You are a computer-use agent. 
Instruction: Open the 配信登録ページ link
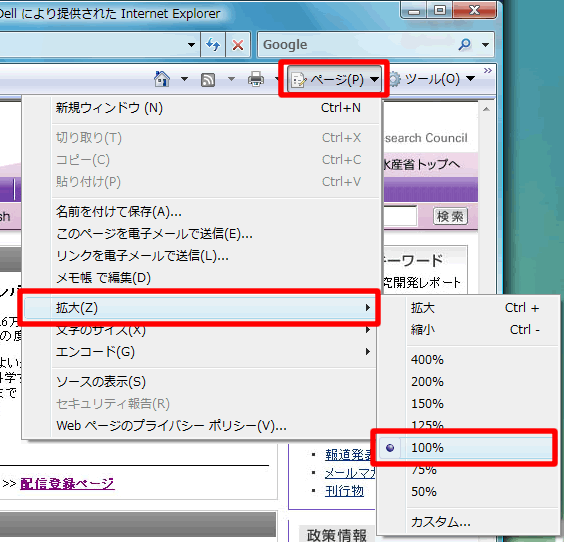[67, 483]
